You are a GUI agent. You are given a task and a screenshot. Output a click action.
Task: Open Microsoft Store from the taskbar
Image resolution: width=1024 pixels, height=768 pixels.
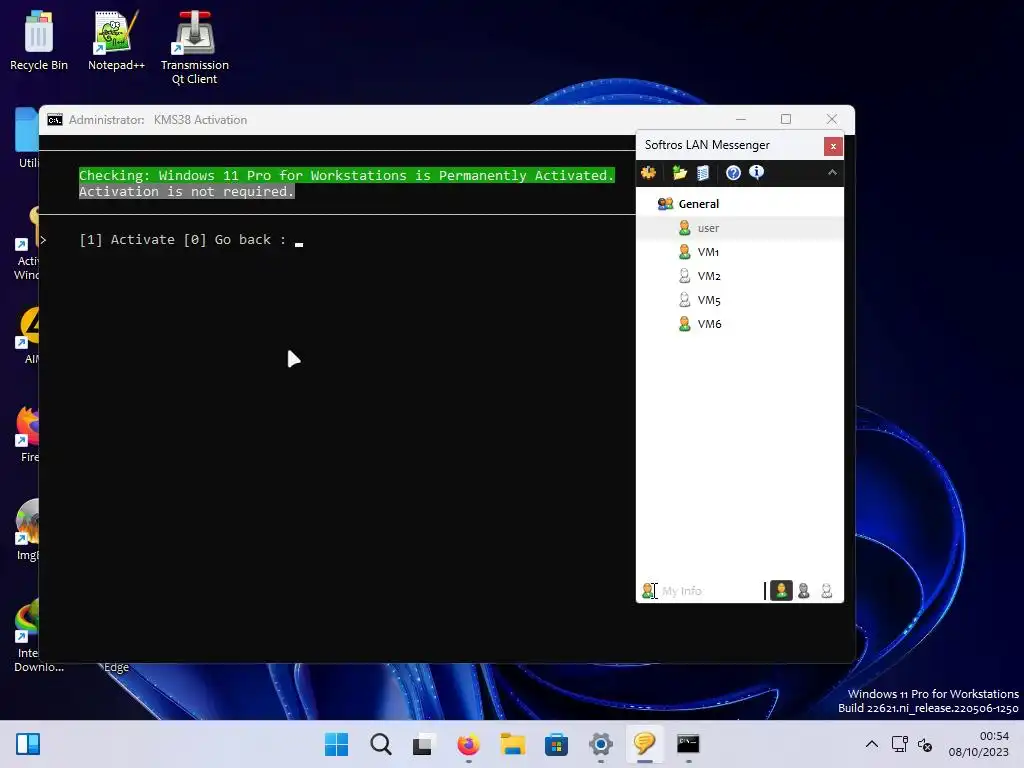[556, 744]
